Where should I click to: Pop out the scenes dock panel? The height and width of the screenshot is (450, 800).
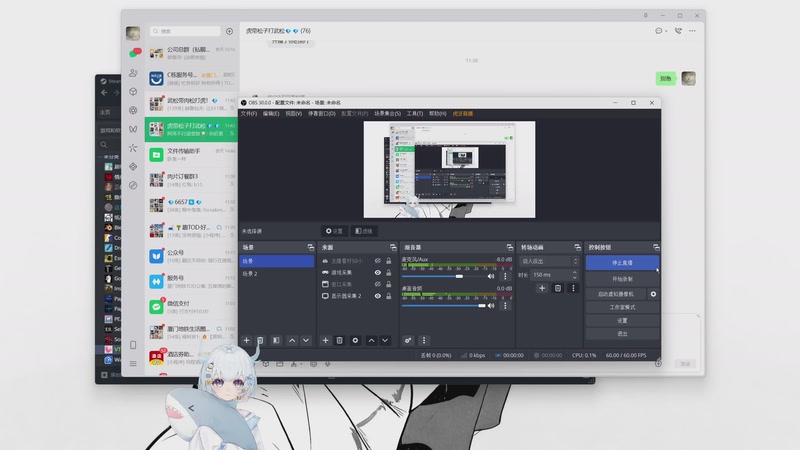pos(311,247)
